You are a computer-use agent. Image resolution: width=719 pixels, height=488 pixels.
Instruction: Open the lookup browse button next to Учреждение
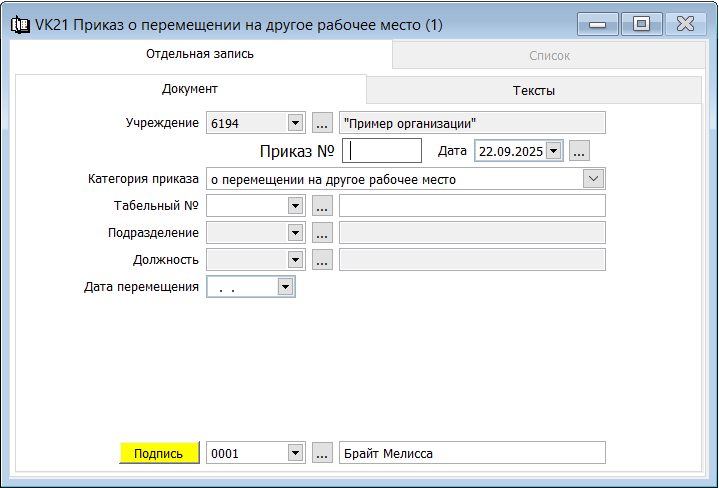point(322,123)
